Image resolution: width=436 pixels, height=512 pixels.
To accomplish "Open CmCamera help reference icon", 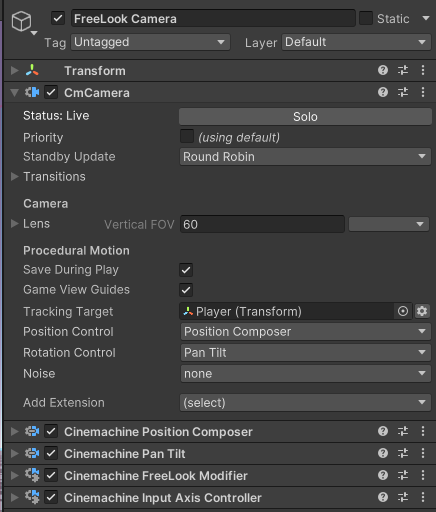I will [383, 92].
